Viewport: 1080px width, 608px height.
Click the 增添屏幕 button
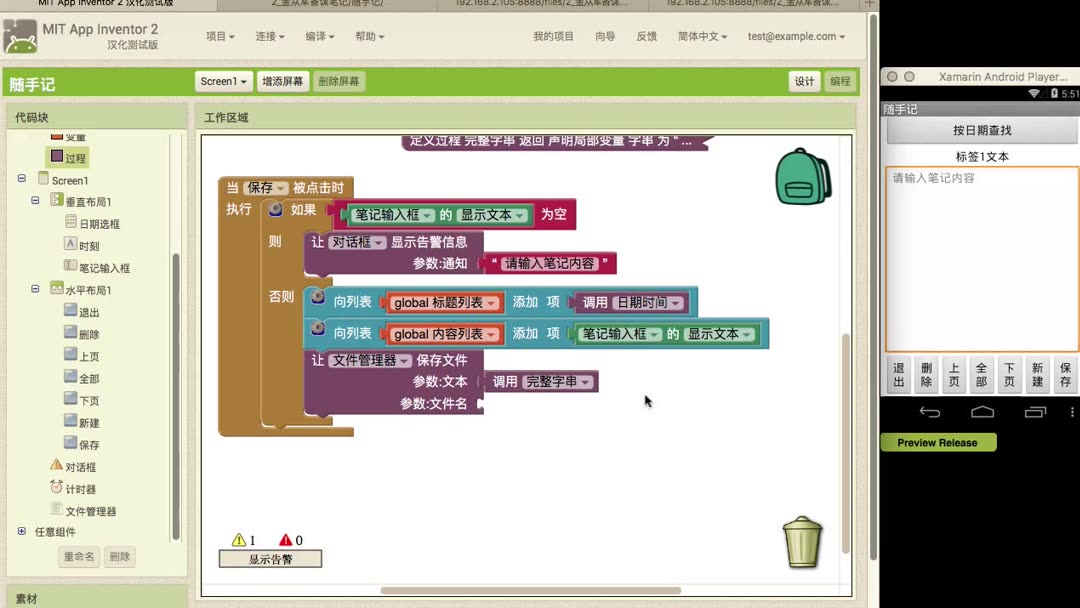pyautogui.click(x=283, y=81)
